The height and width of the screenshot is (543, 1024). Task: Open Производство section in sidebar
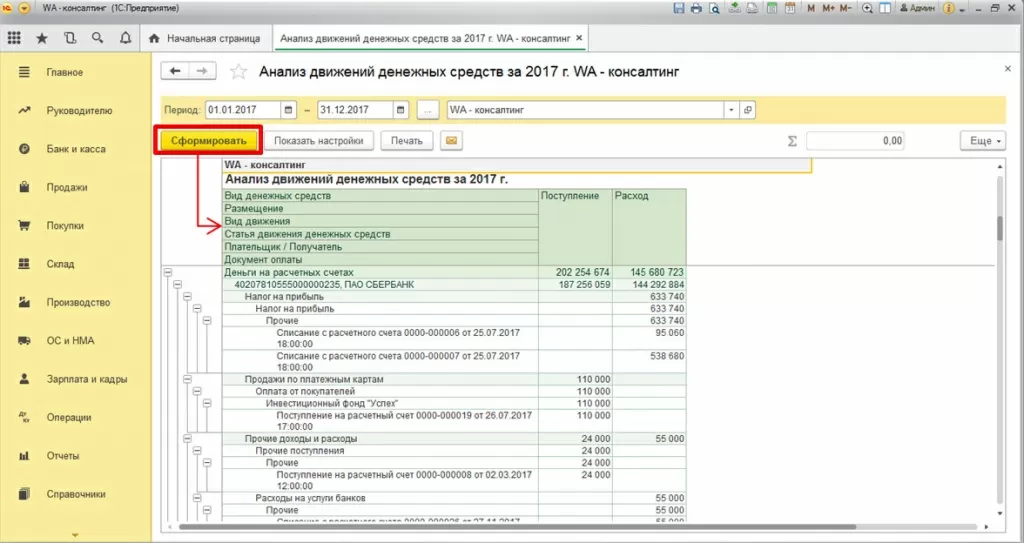[76, 303]
